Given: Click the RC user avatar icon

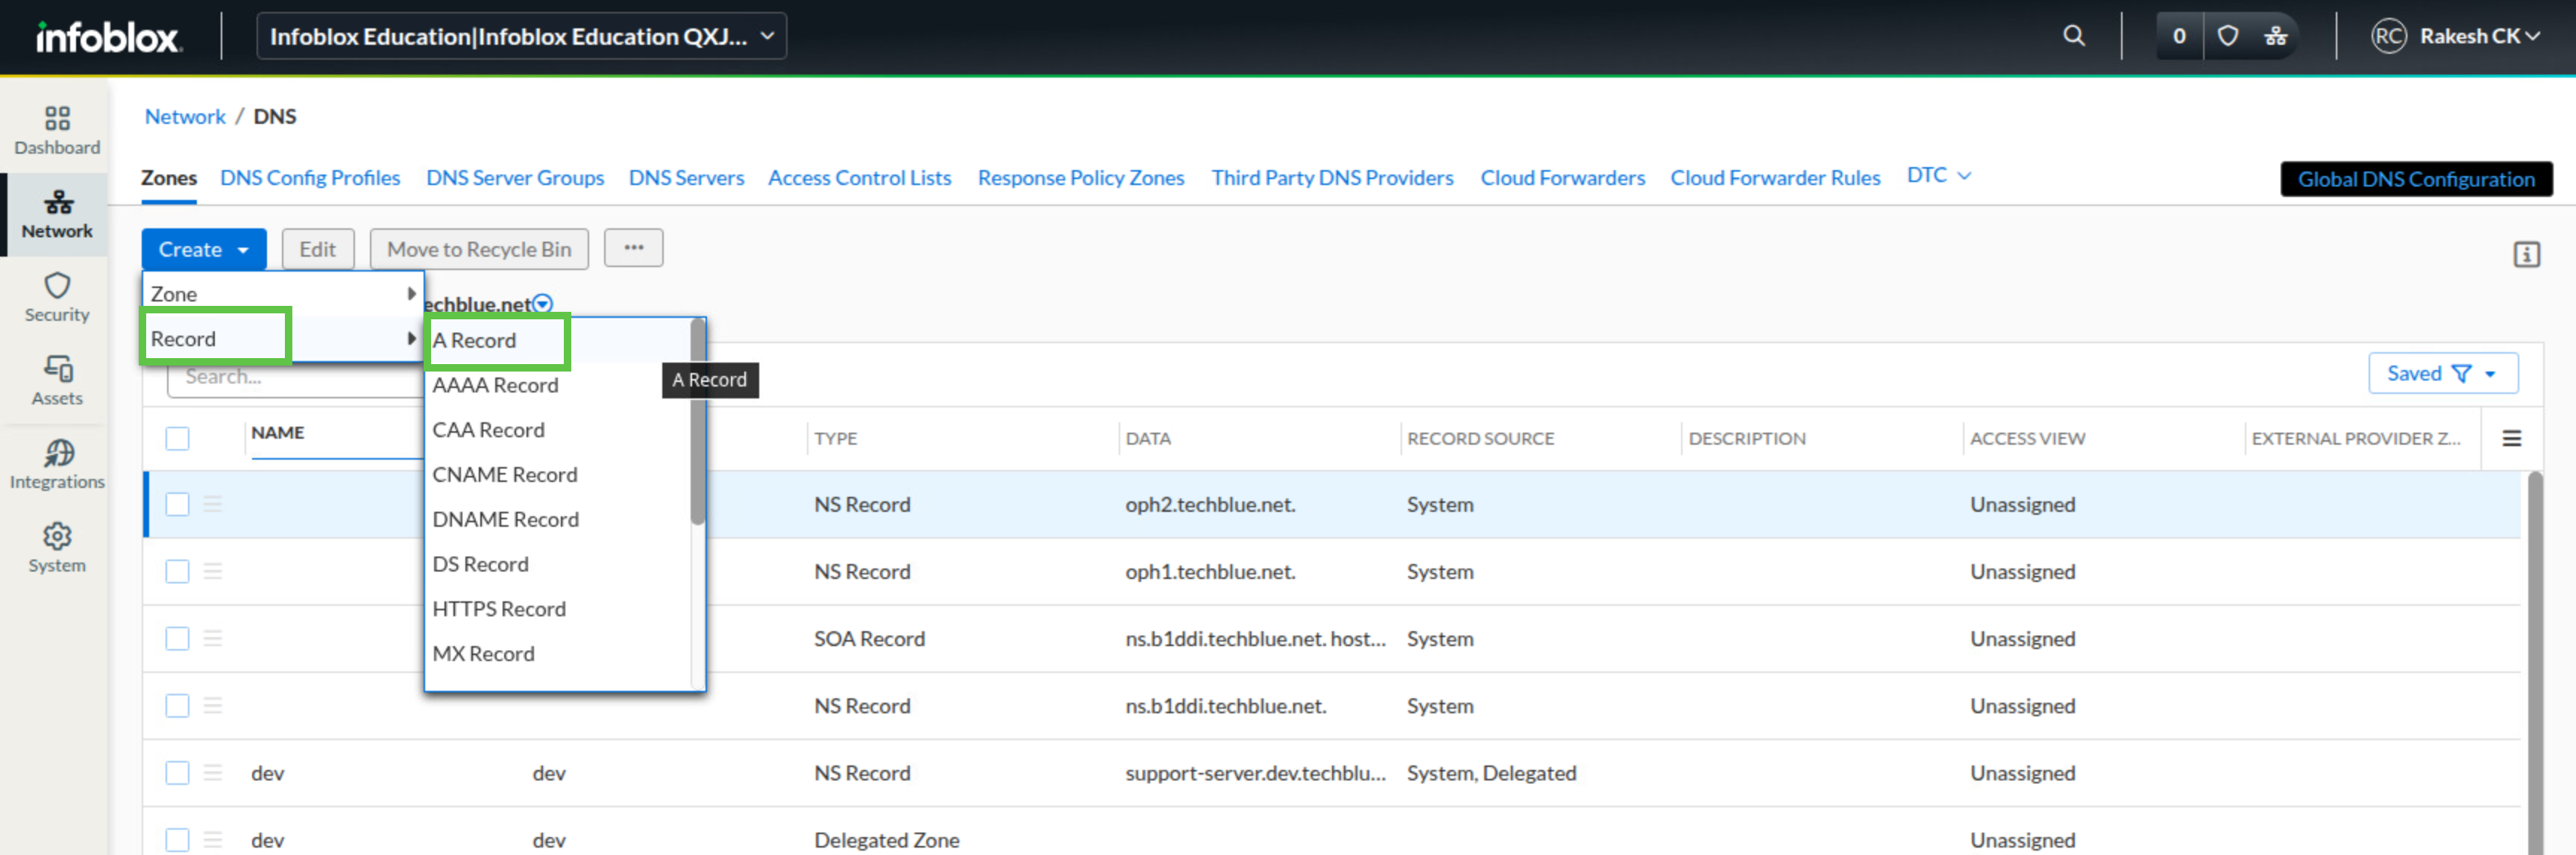Looking at the screenshot, I should tap(2388, 36).
